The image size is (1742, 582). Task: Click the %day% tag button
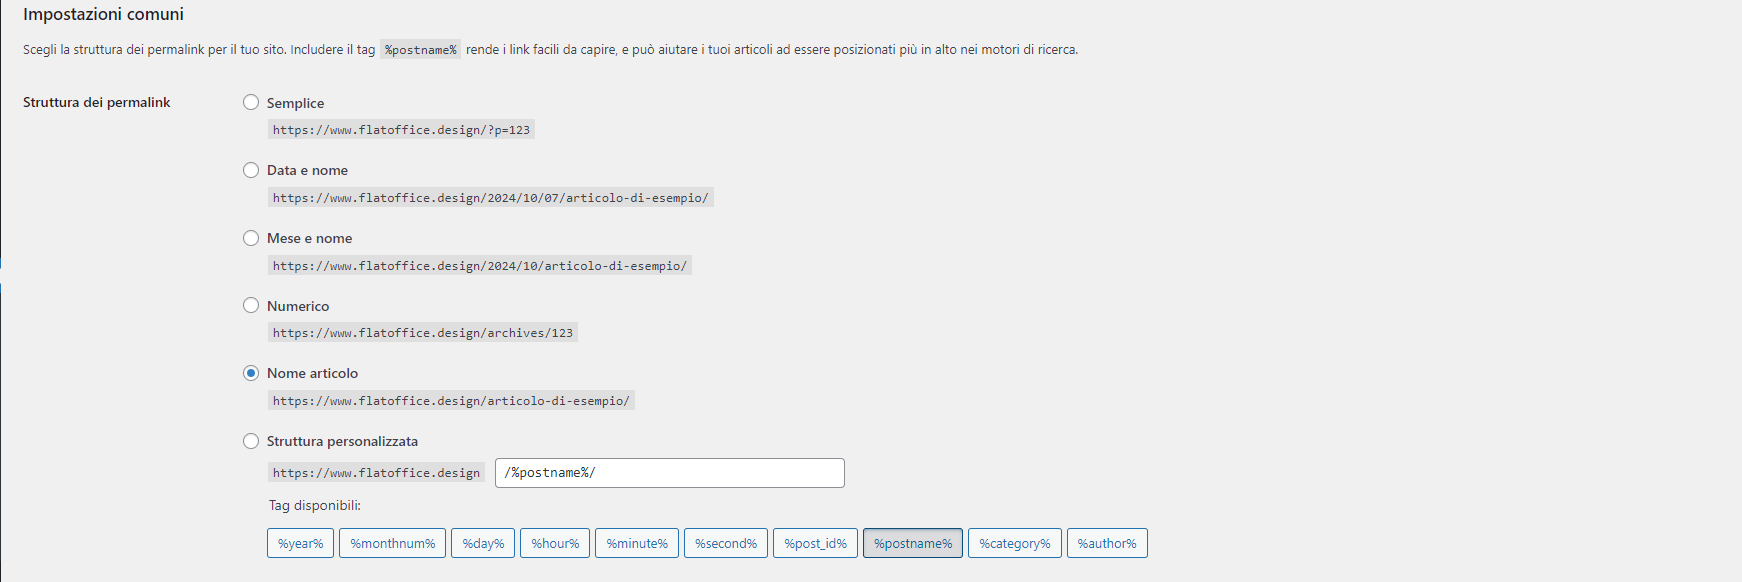pos(483,543)
